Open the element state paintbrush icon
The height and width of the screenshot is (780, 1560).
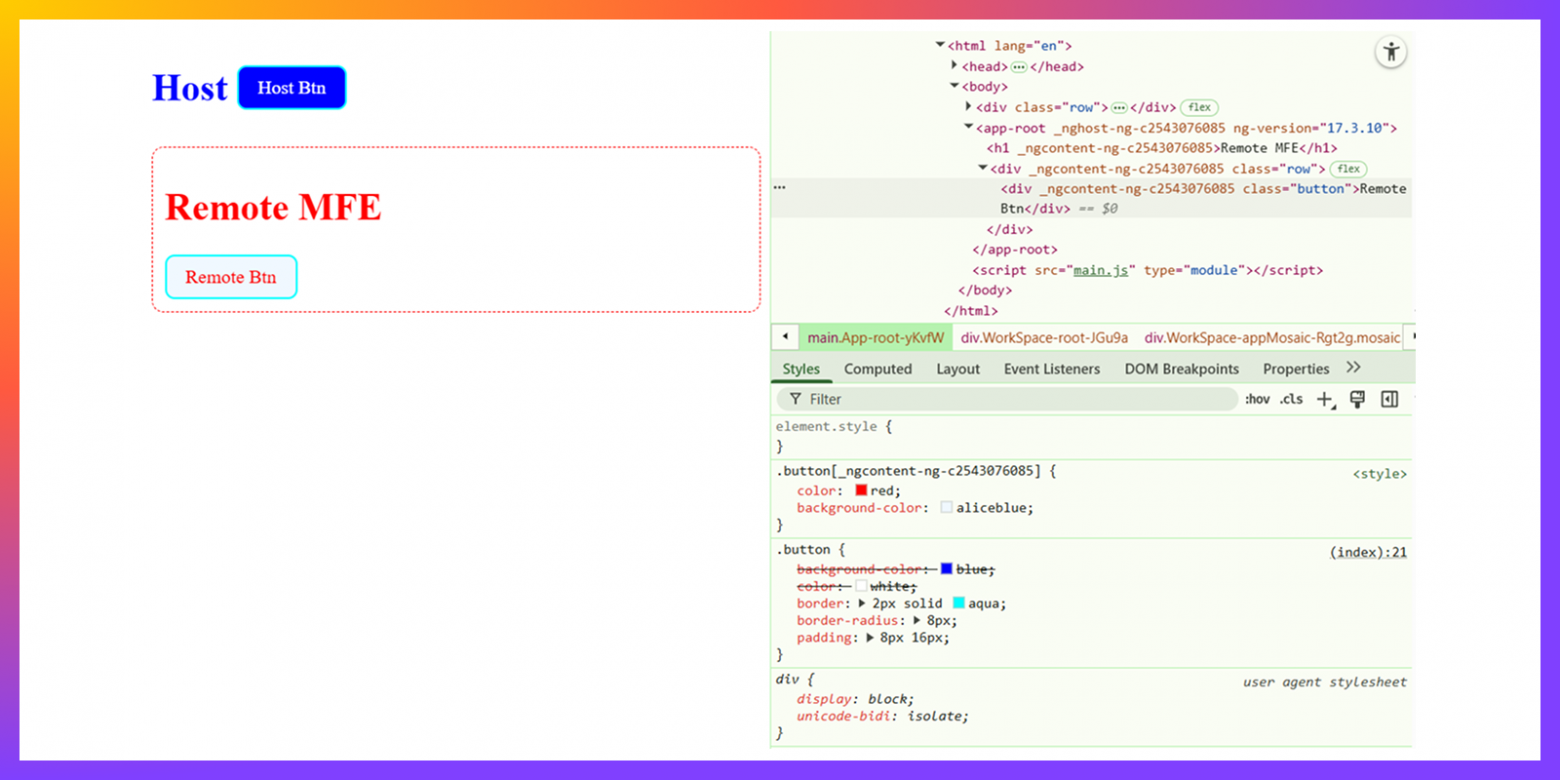pos(1357,400)
